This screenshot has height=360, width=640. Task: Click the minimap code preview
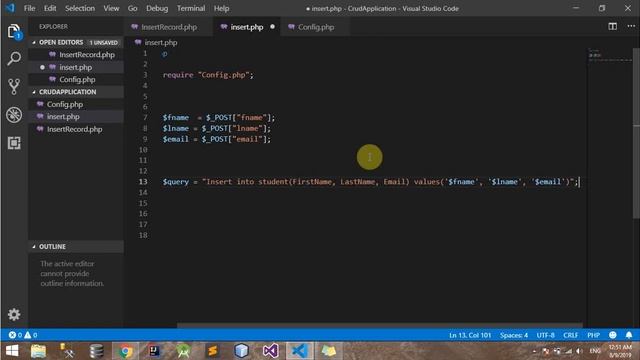[610, 55]
